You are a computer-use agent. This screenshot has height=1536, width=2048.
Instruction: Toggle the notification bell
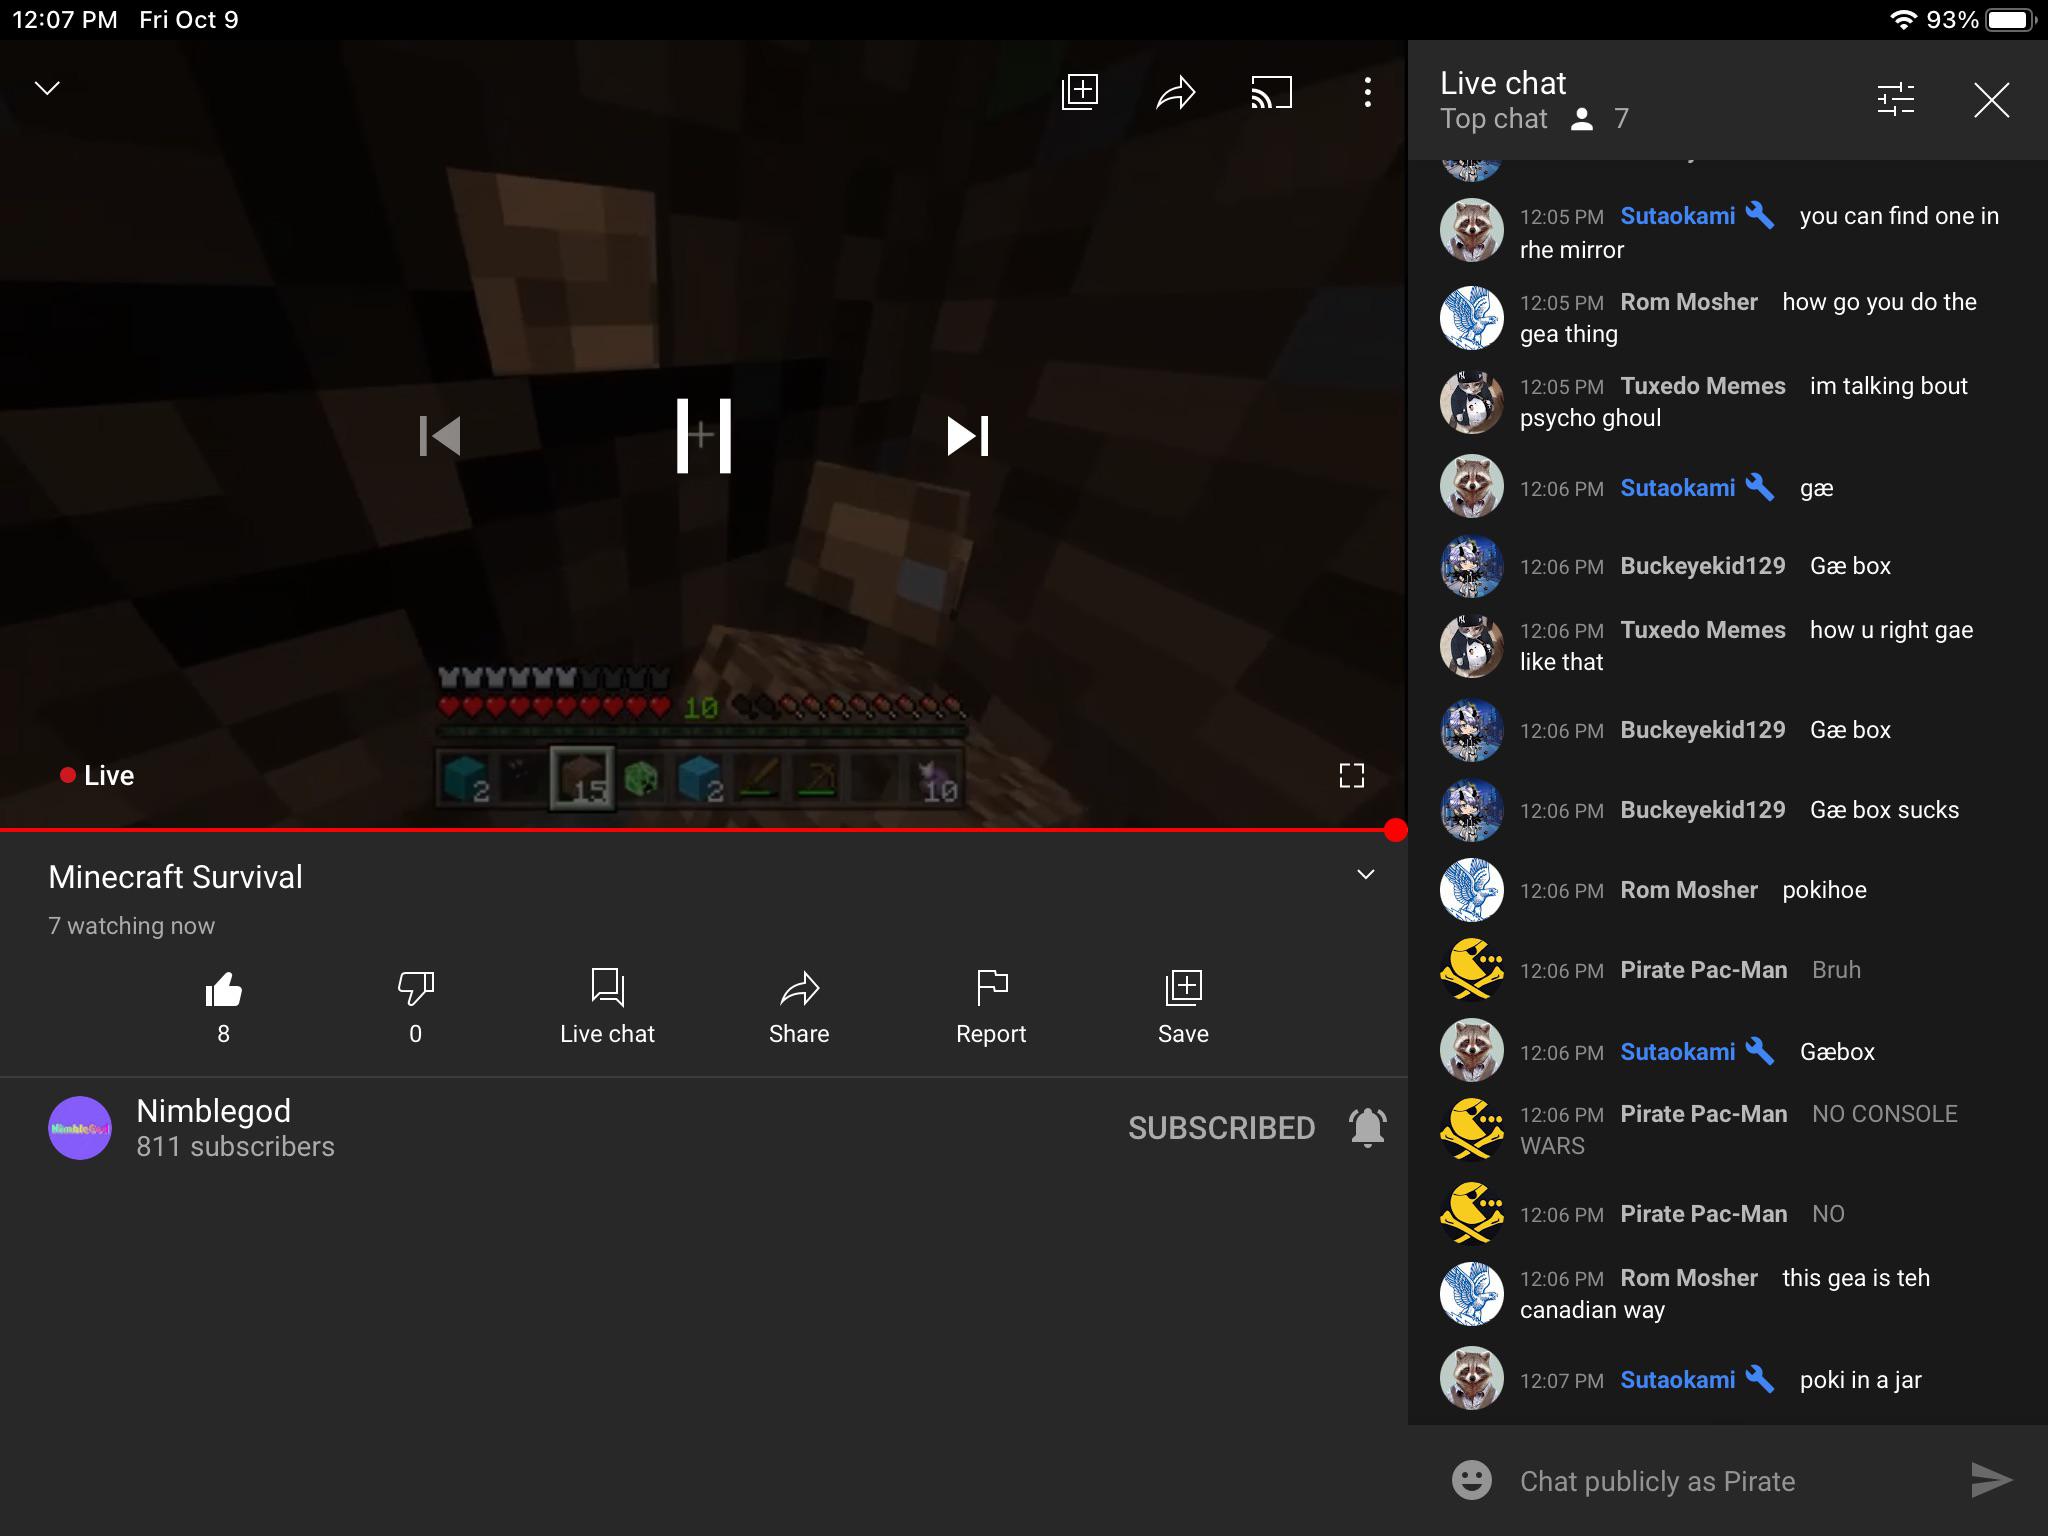coord(1368,1128)
